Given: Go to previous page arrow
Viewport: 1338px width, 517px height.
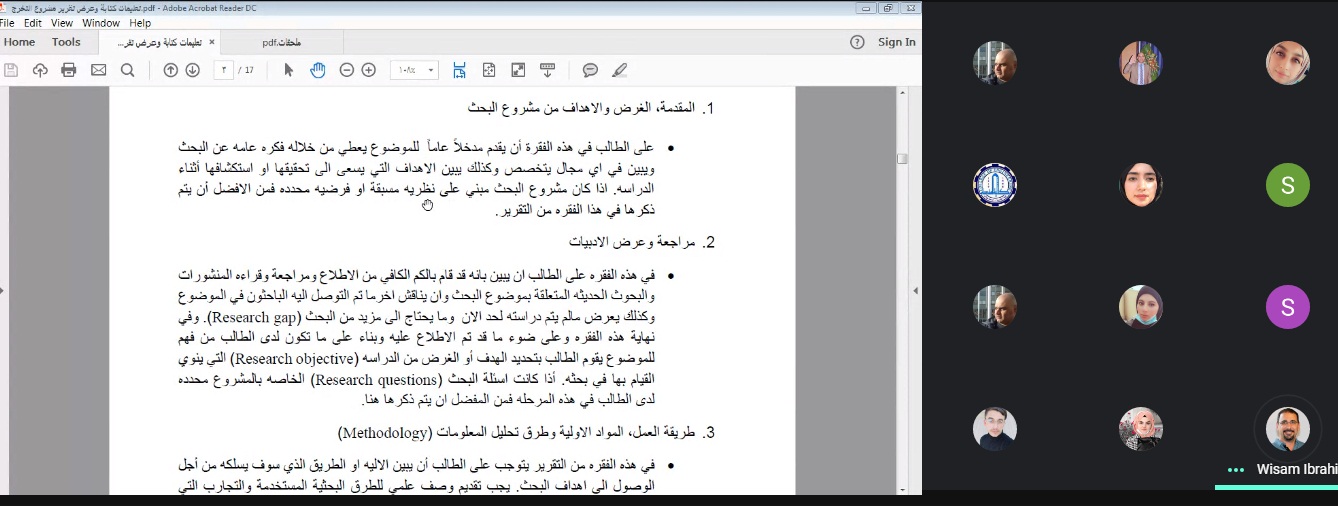Looking at the screenshot, I should click(171, 70).
